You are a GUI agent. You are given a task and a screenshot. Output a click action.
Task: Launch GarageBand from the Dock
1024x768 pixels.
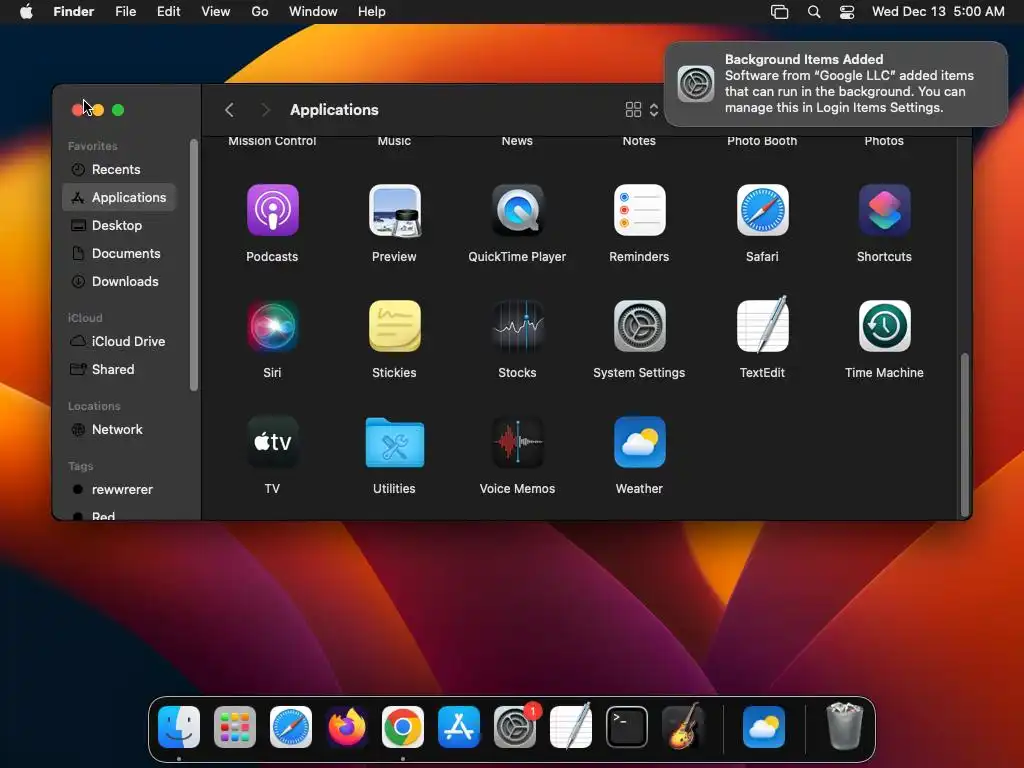tap(683, 727)
